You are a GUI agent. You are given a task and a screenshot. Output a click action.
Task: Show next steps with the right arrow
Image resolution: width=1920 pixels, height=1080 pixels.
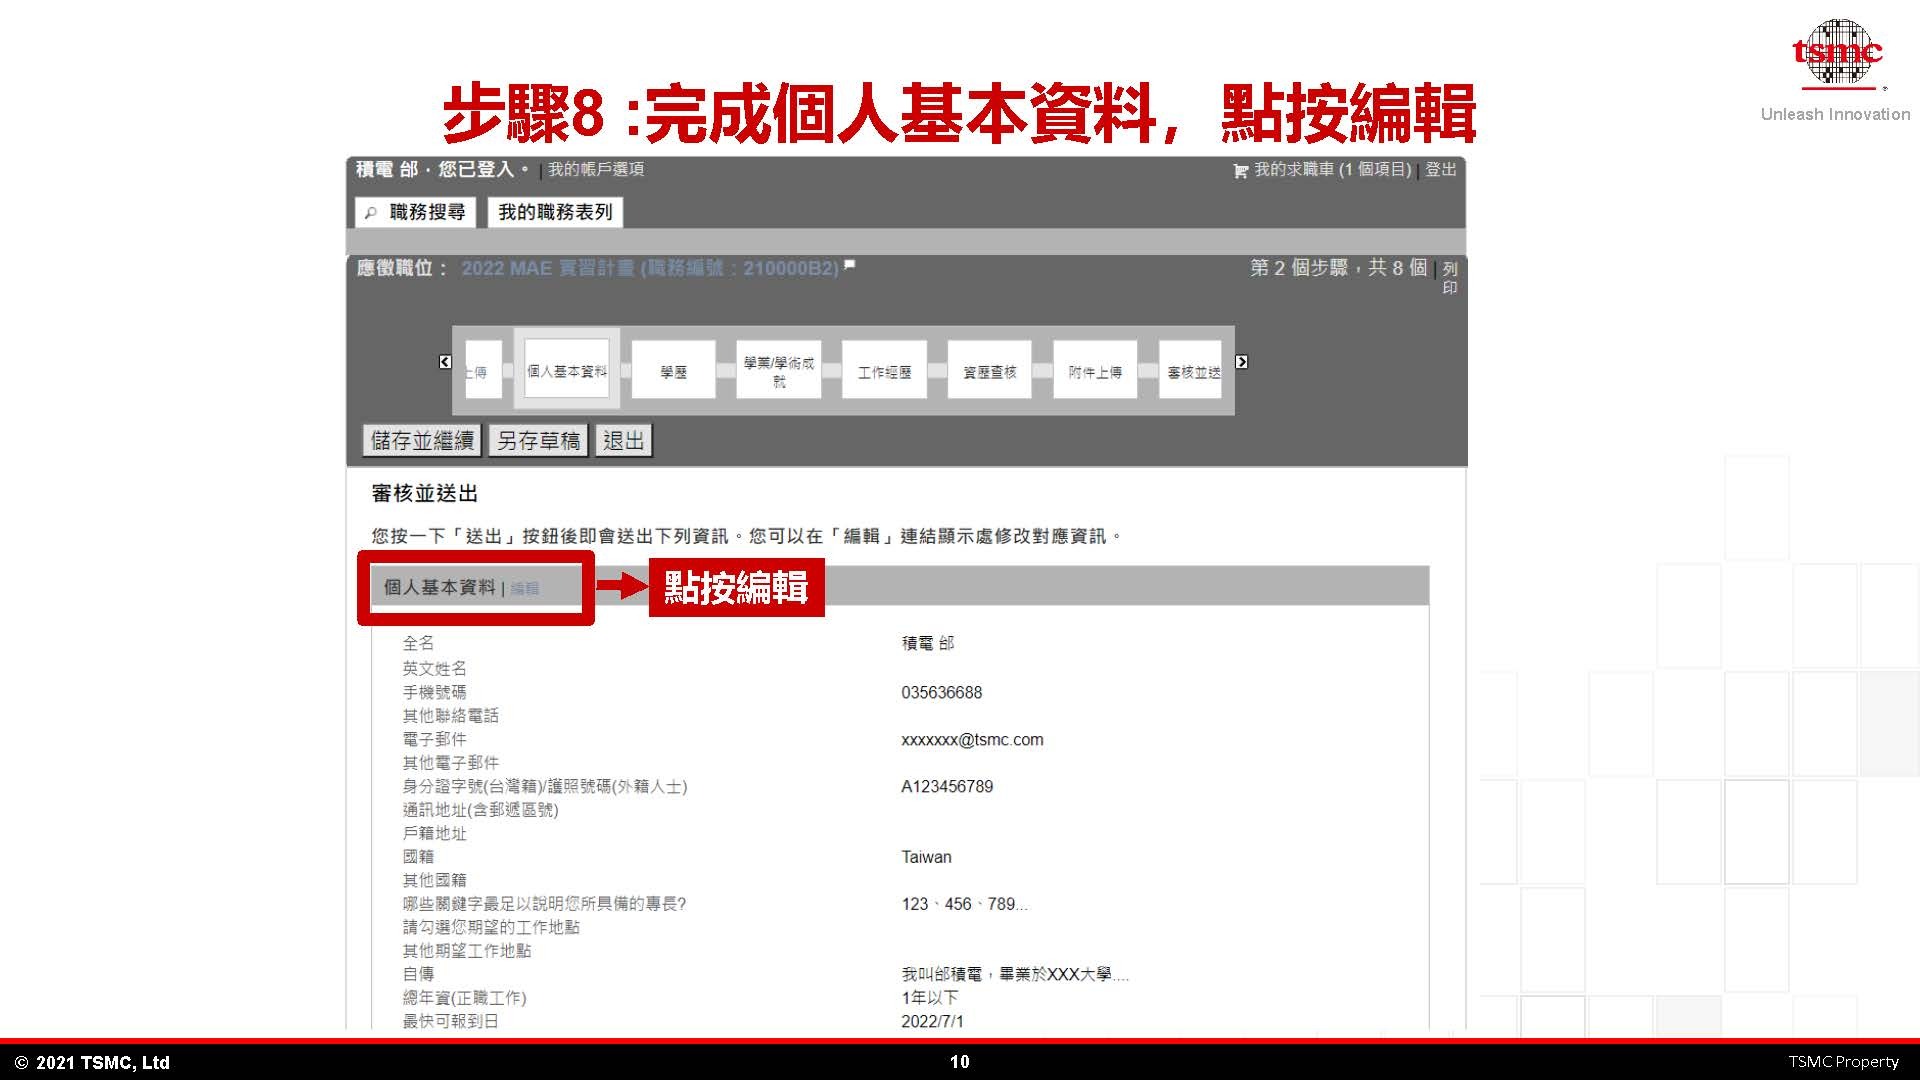point(1241,362)
